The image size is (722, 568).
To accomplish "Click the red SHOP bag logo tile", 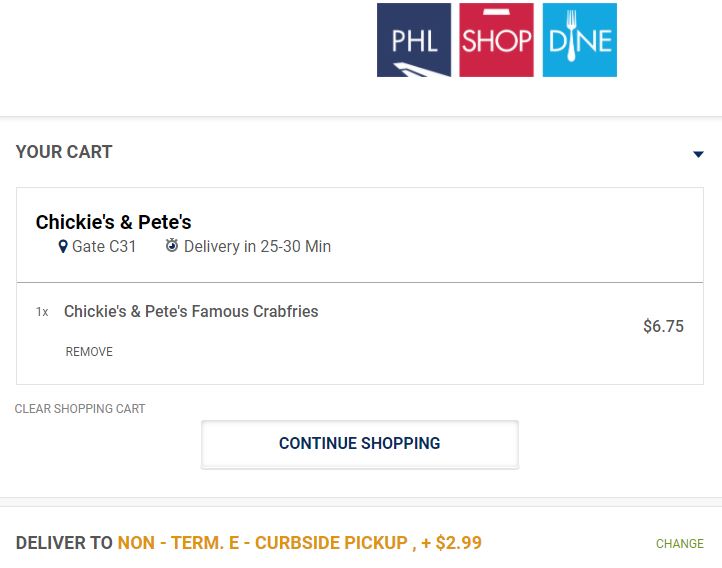I will 496,40.
